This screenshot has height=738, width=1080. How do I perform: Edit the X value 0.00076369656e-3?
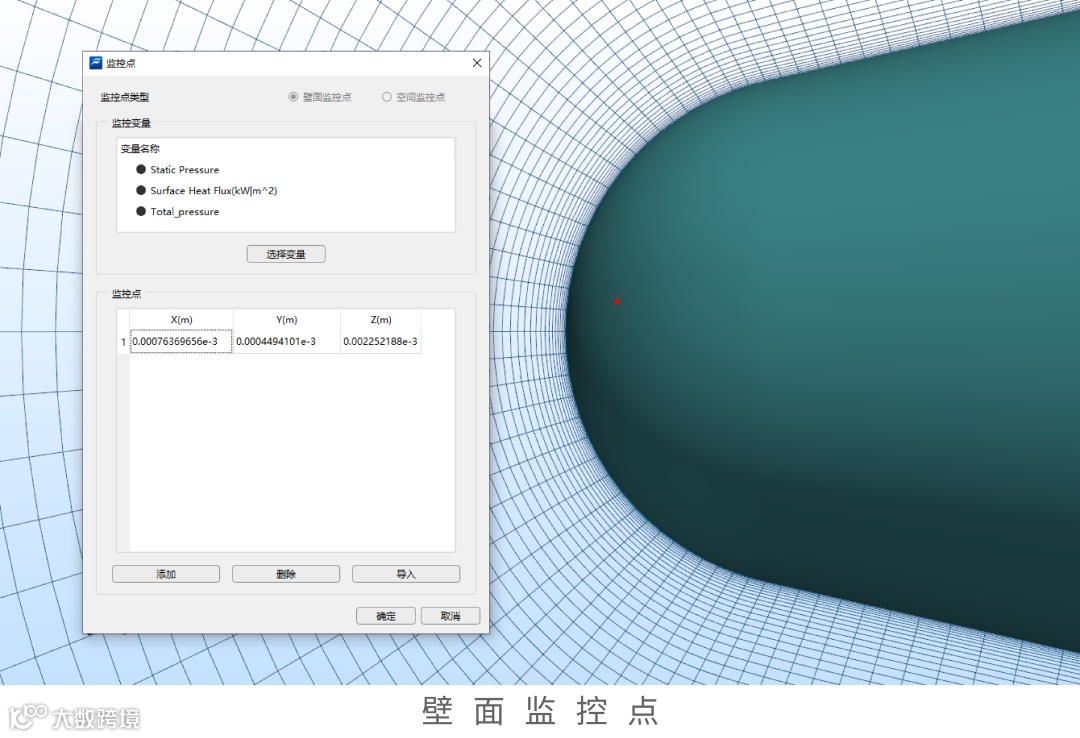[x=182, y=342]
